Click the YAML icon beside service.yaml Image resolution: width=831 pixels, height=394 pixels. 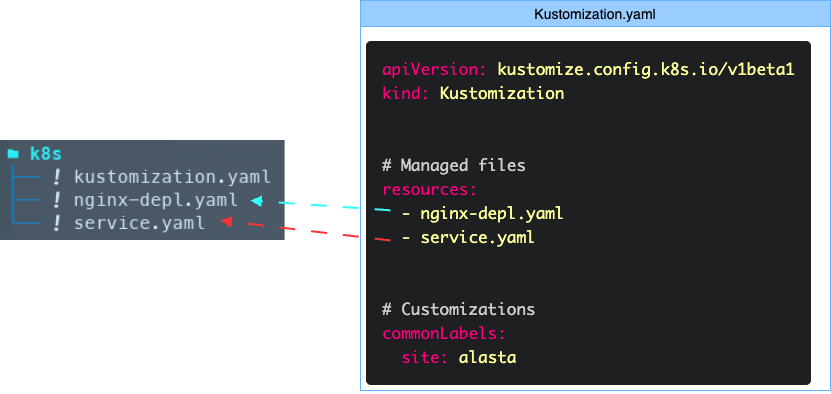click(57, 223)
